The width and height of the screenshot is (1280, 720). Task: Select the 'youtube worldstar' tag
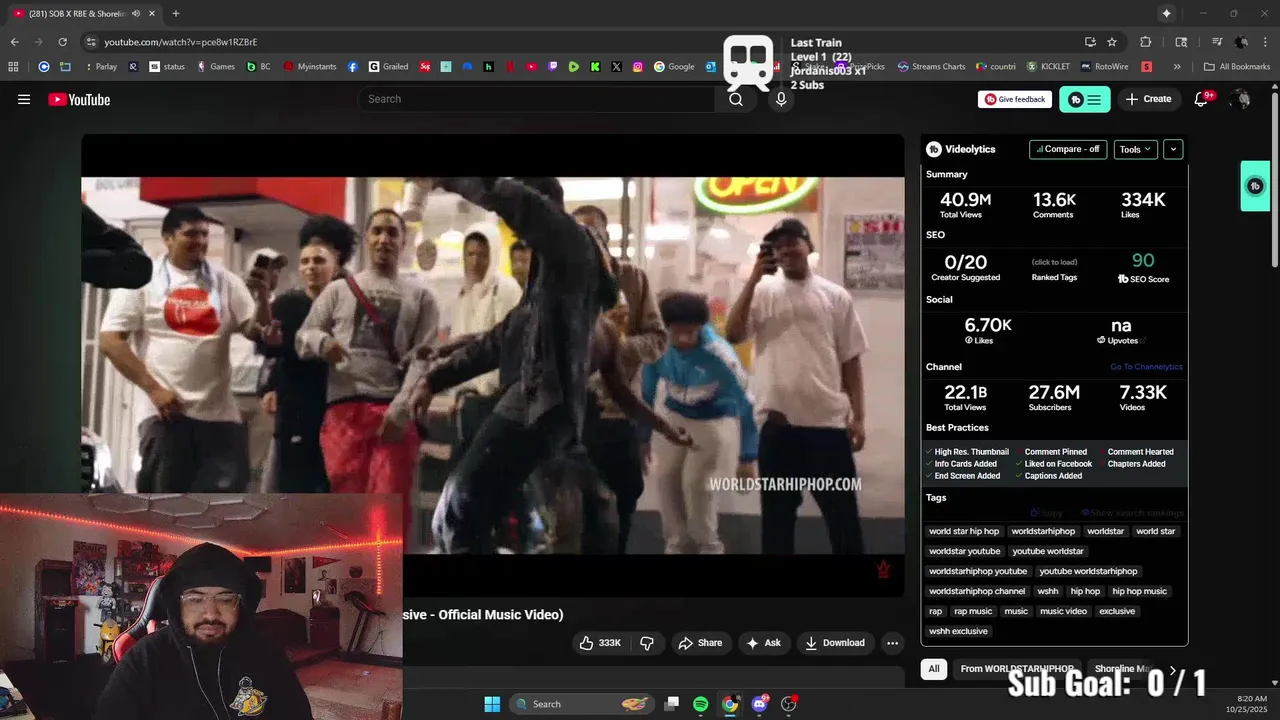point(1048,551)
